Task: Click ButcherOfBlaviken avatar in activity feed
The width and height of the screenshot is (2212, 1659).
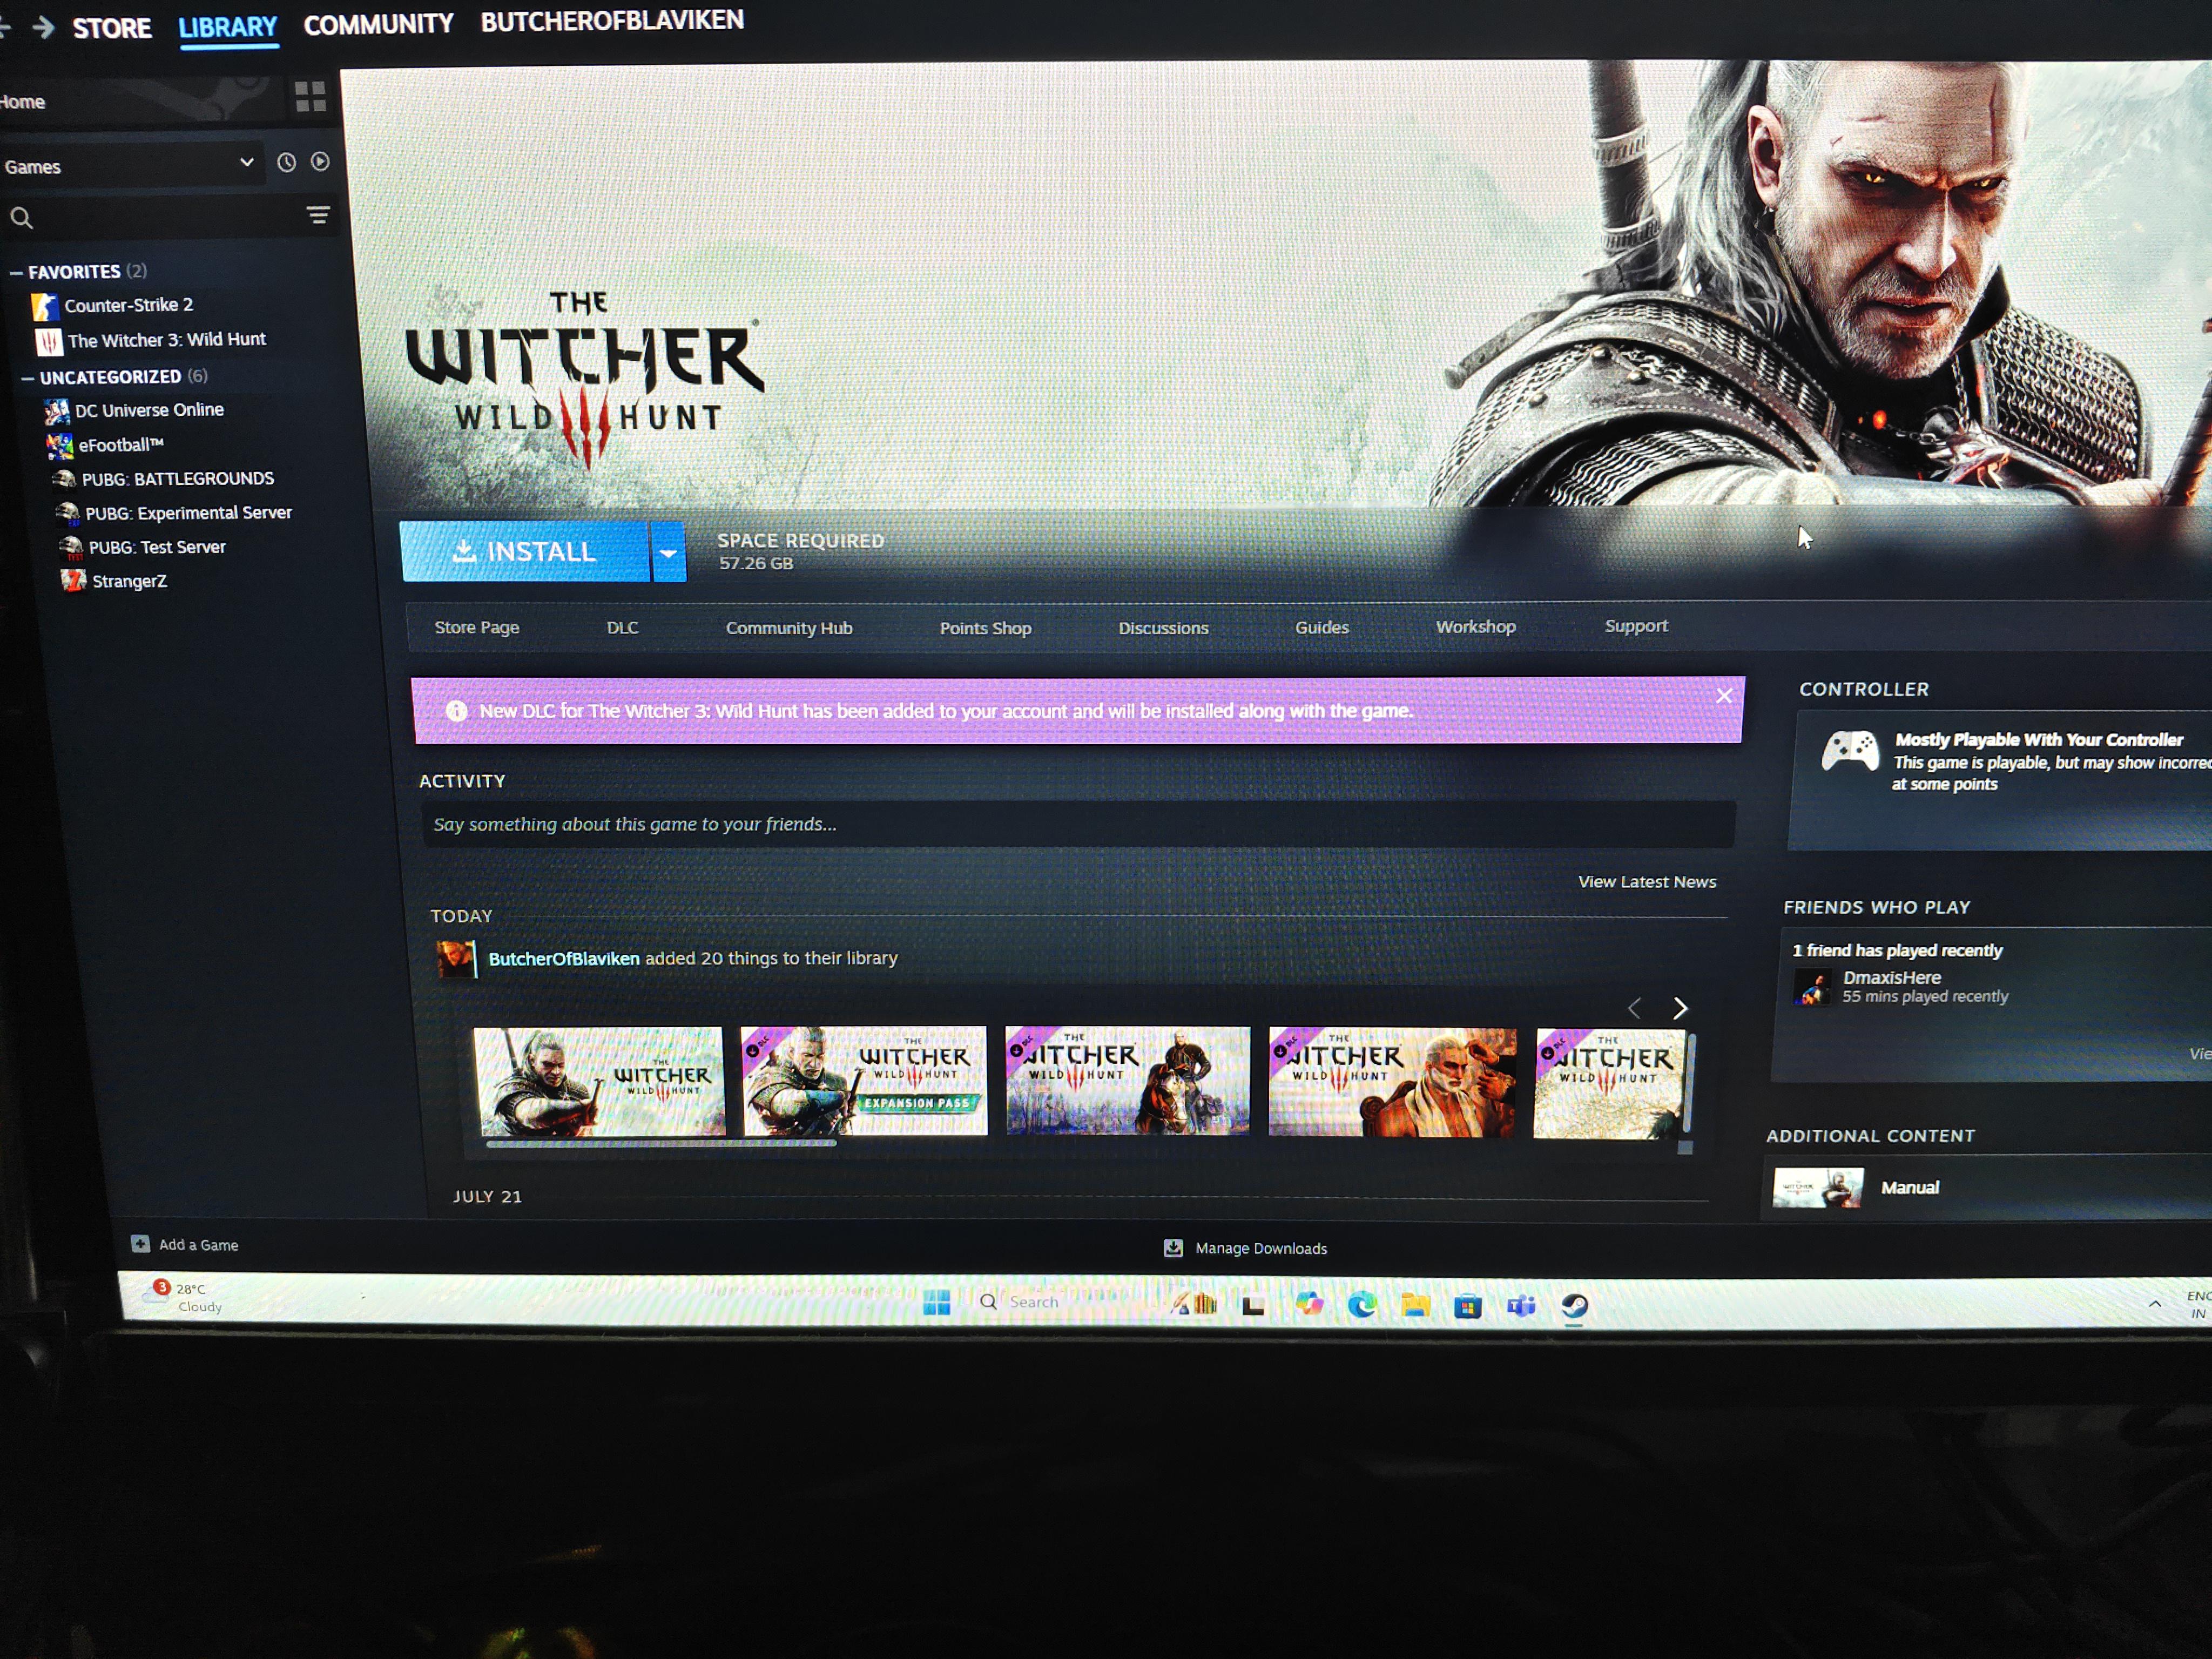Action: click(x=456, y=959)
